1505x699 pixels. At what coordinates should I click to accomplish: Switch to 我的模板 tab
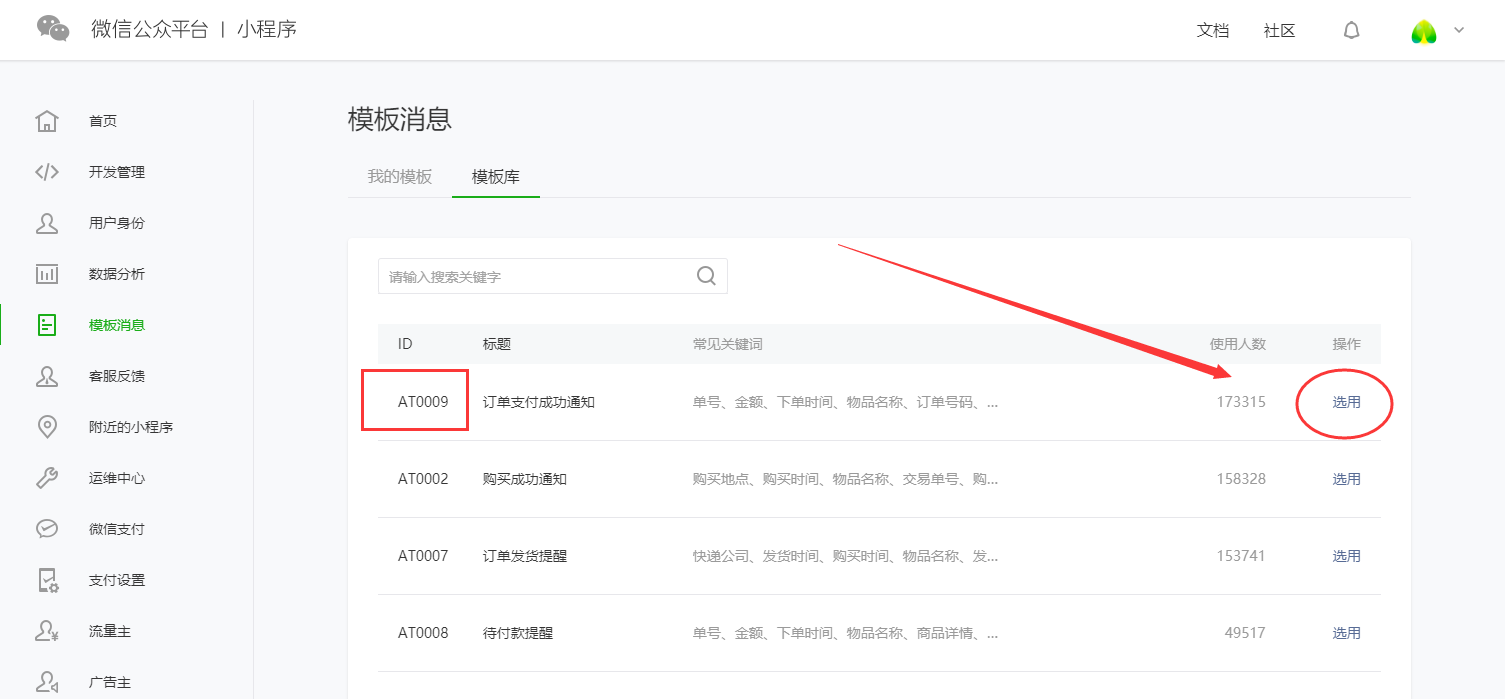point(399,177)
